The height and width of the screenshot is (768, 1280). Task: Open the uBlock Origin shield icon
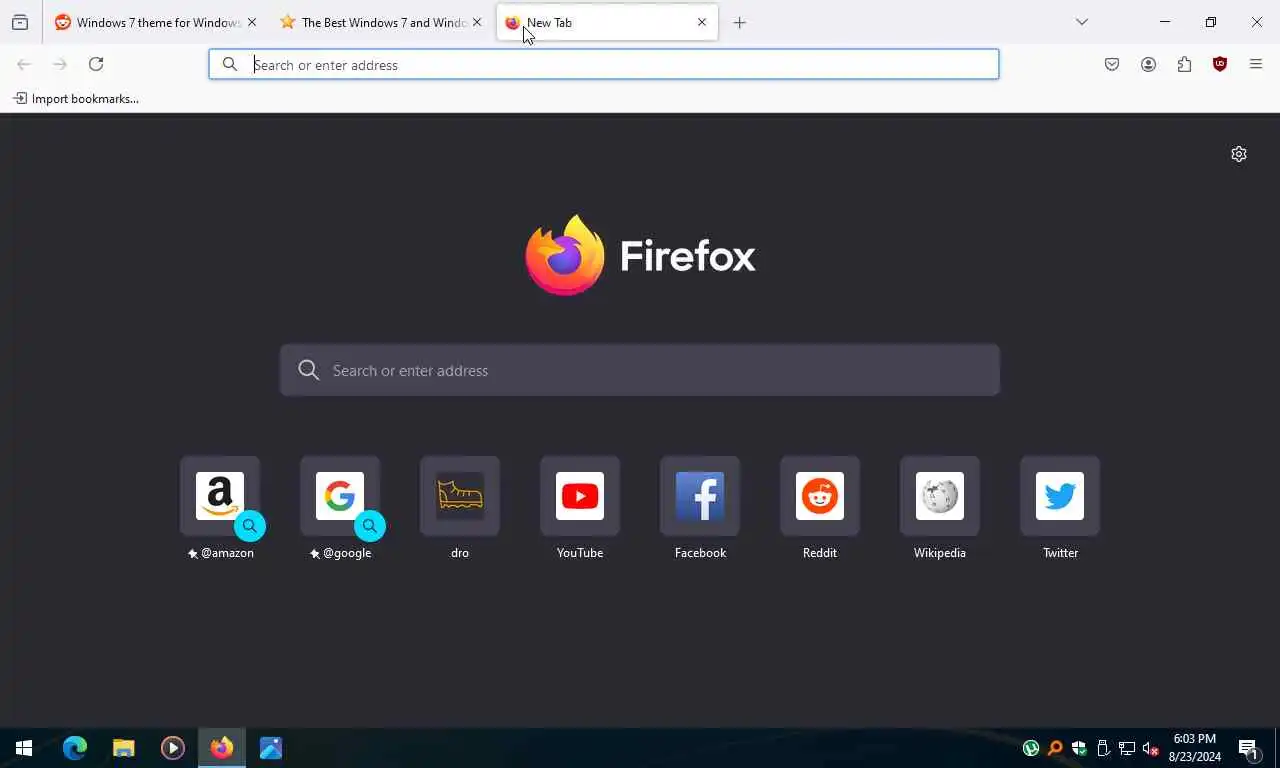1220,64
